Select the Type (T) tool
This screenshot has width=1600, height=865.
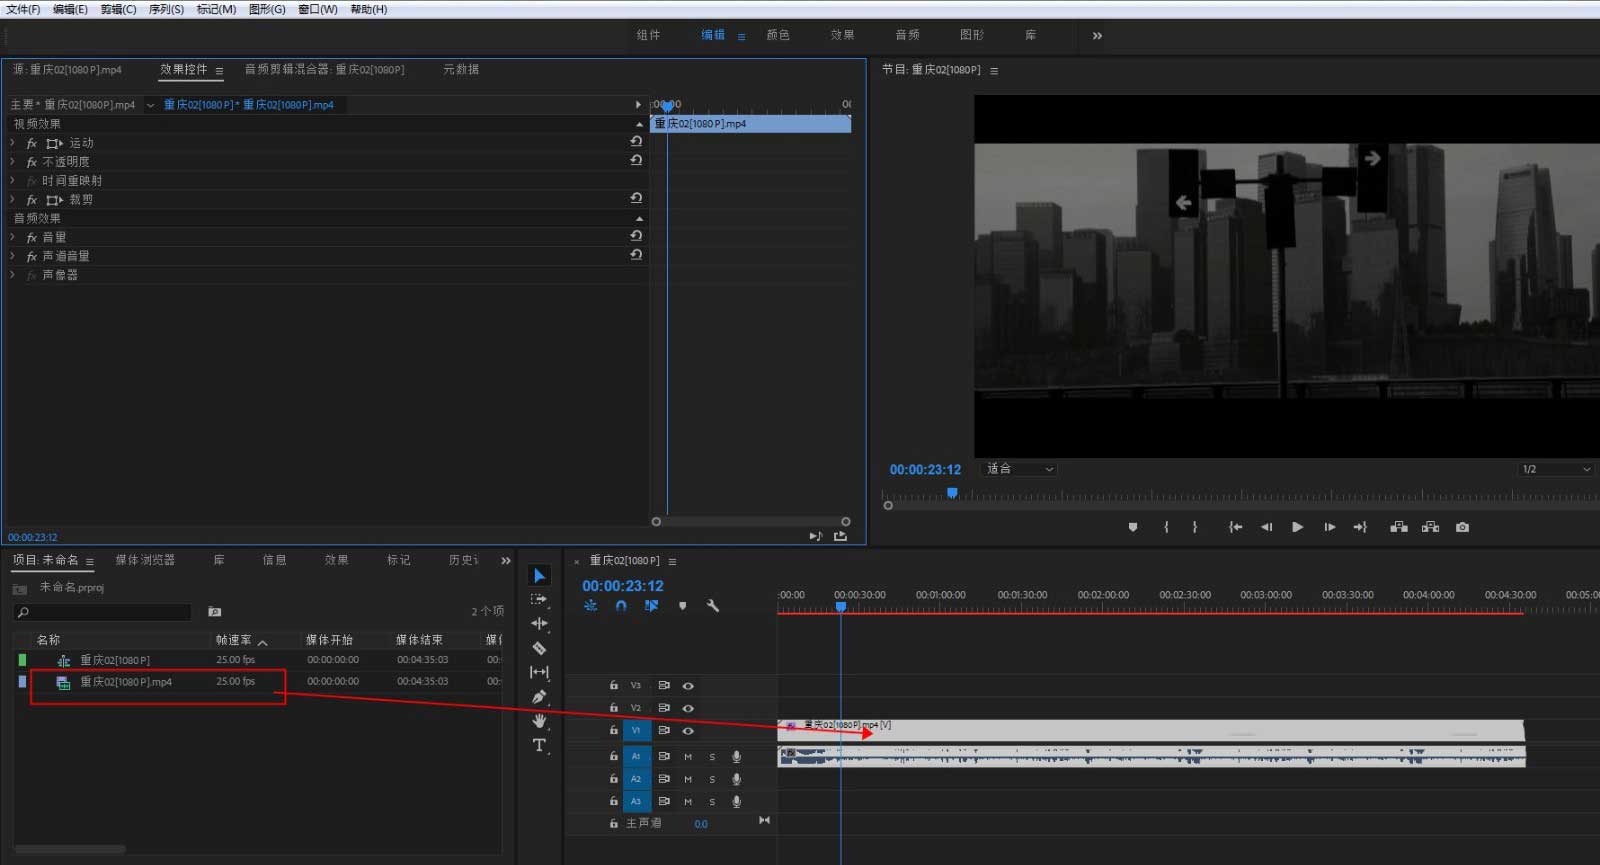[539, 745]
